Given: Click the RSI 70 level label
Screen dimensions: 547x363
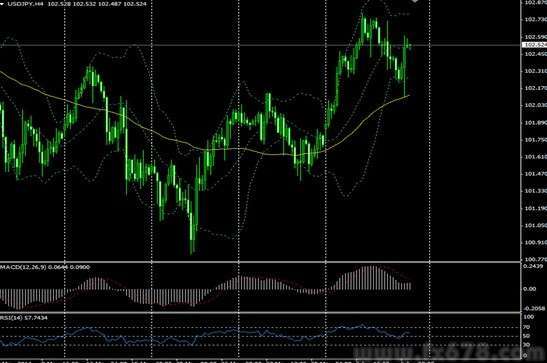Looking at the screenshot, I should pyautogui.click(x=526, y=327).
